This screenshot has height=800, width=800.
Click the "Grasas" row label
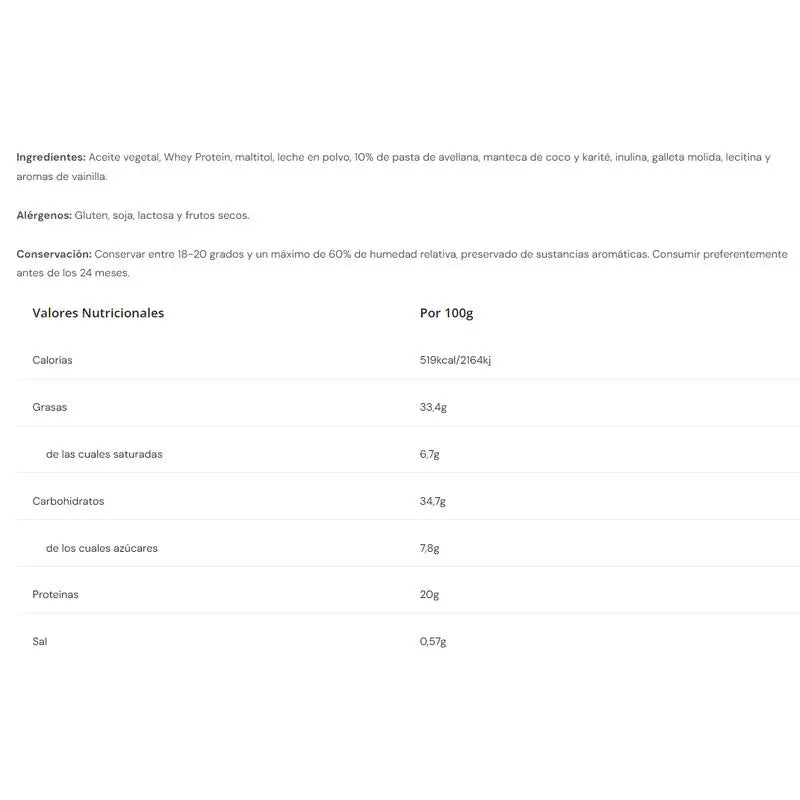pyautogui.click(x=50, y=407)
